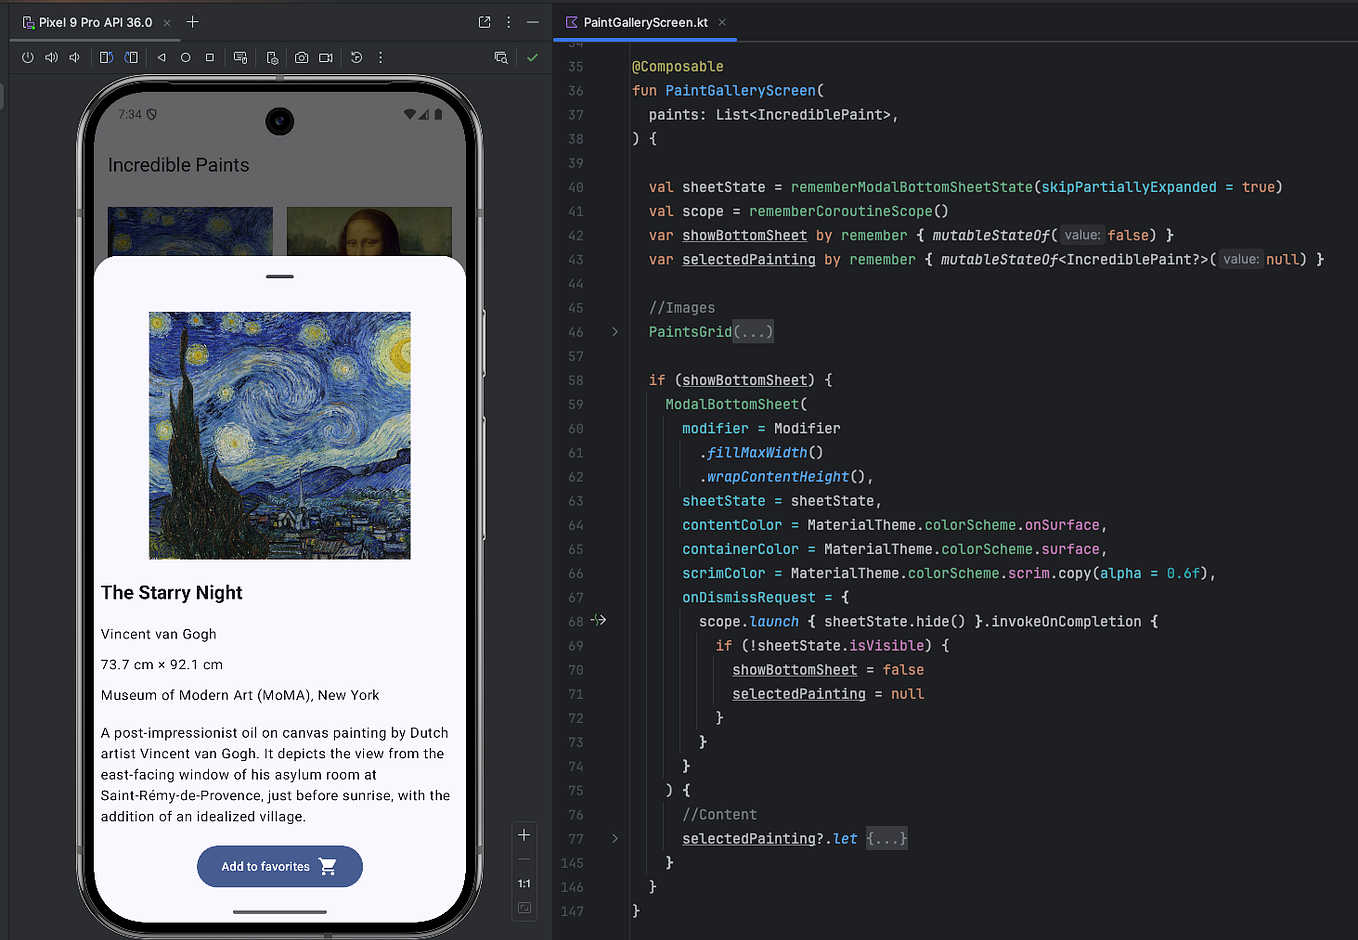Screen dimensions: 1358x940
Task: Rotate the virtual device left
Action: [x=106, y=57]
